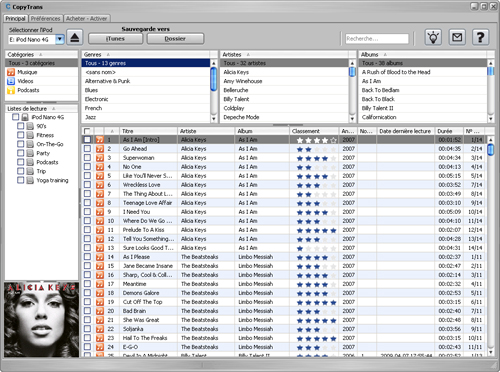Image resolution: width=500 pixels, height=372 pixels.
Task: Select Back To Black in Albums list
Action: pos(378,99)
